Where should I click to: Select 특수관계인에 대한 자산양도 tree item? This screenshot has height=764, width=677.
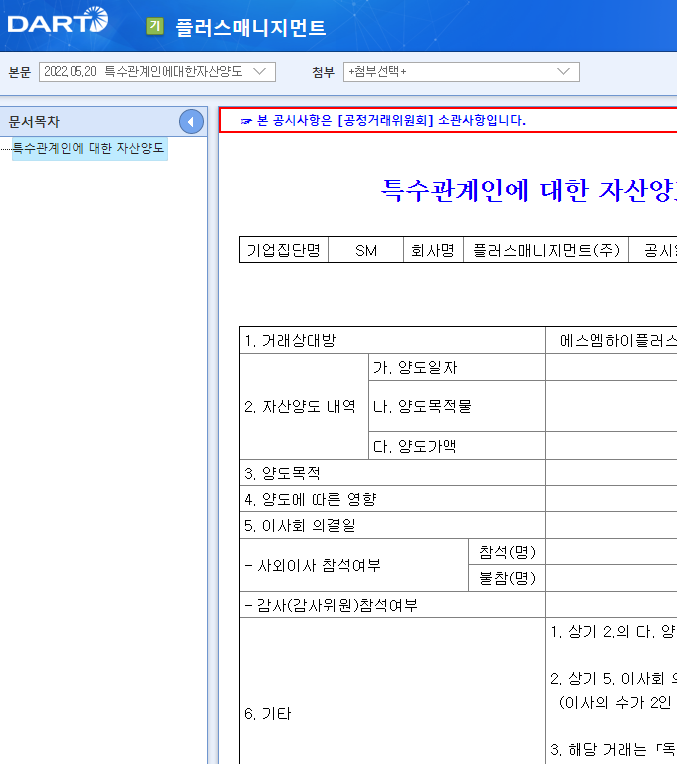click(89, 148)
